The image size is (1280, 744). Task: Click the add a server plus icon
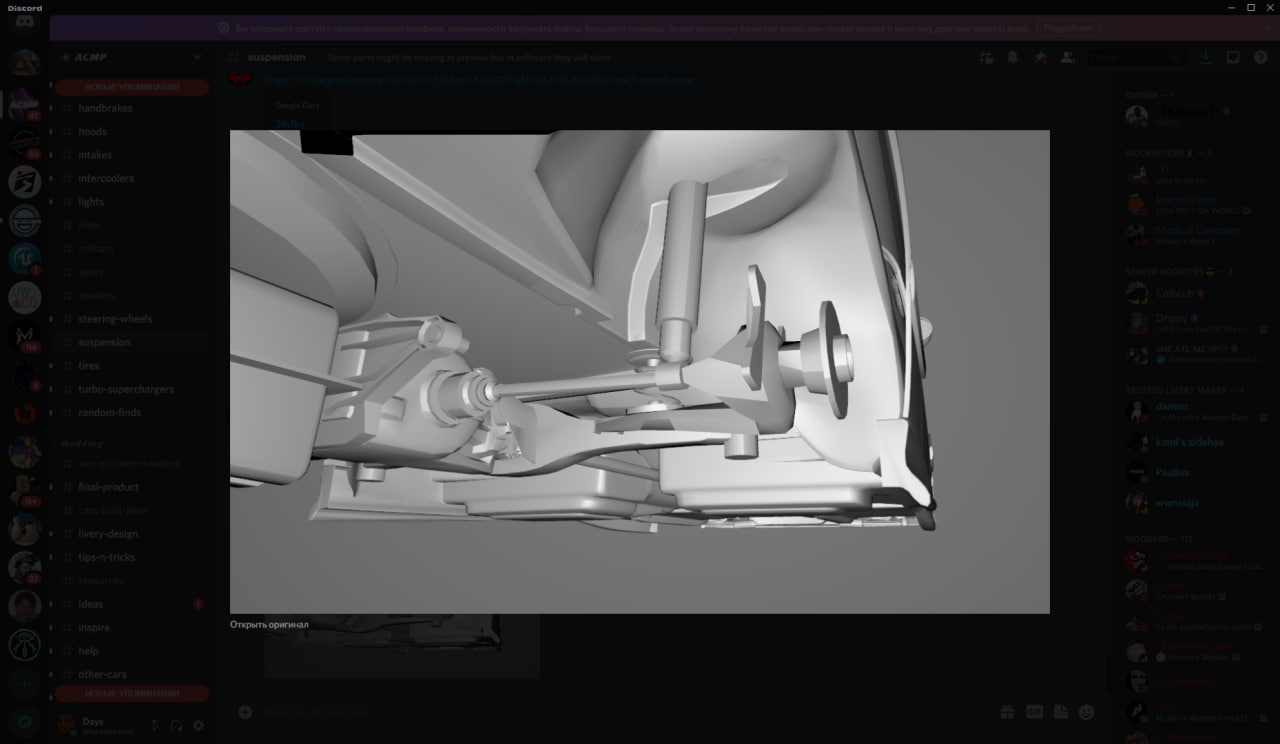point(24,683)
